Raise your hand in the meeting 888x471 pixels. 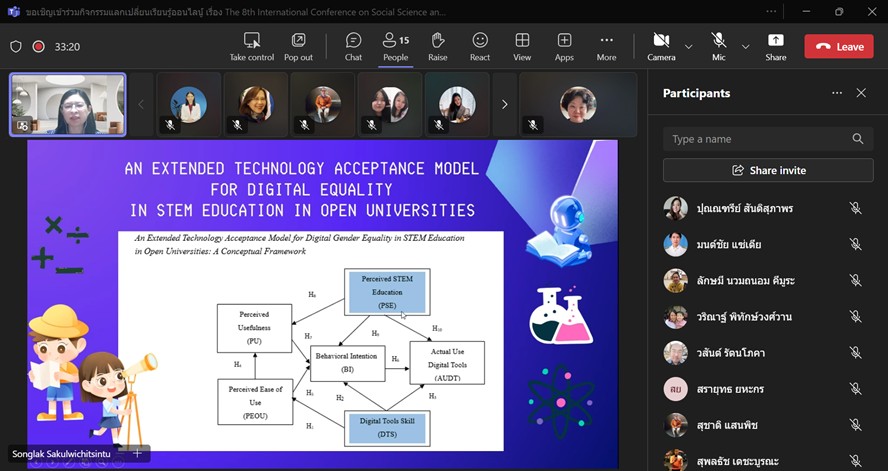click(438, 46)
